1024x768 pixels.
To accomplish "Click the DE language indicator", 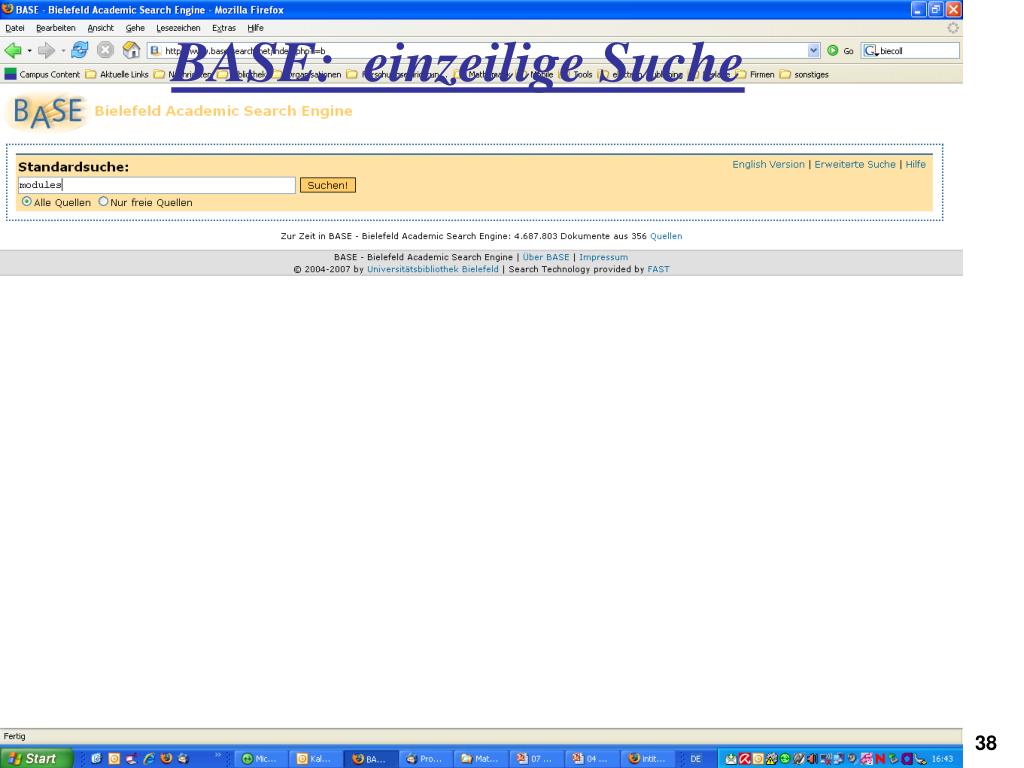I will tap(696, 759).
